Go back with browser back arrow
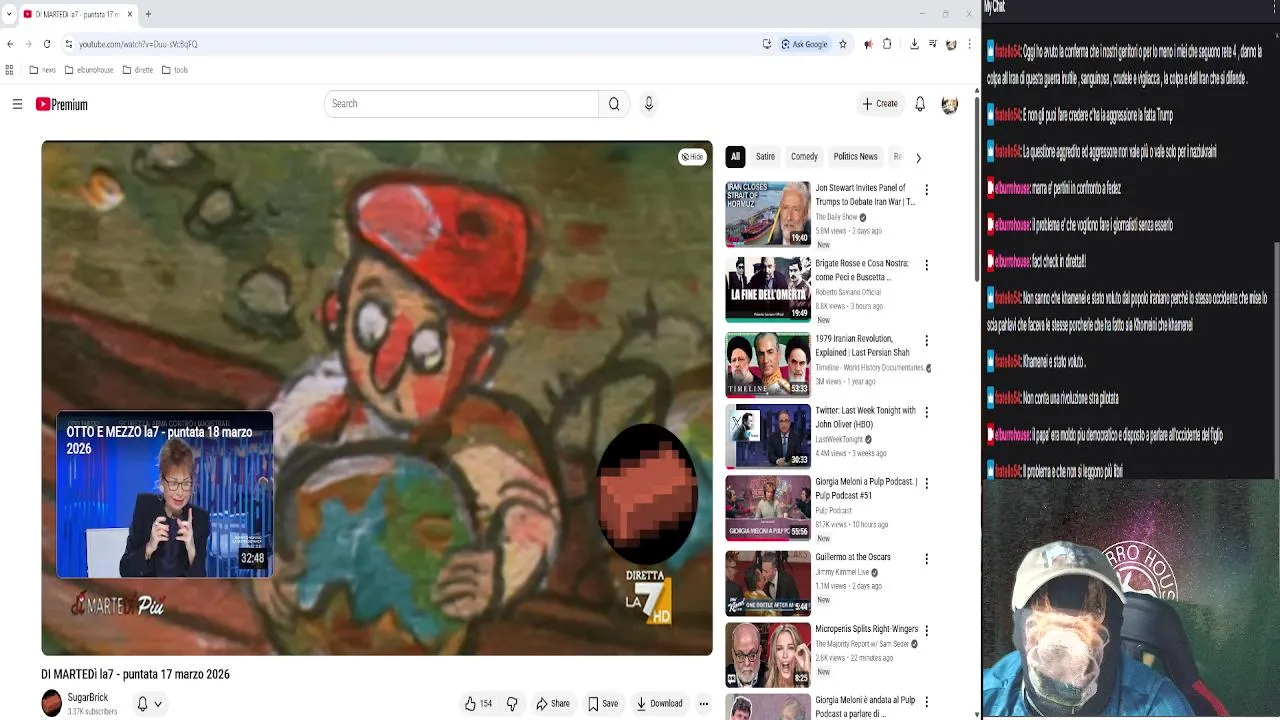This screenshot has height=720, width=1280. [x=10, y=44]
